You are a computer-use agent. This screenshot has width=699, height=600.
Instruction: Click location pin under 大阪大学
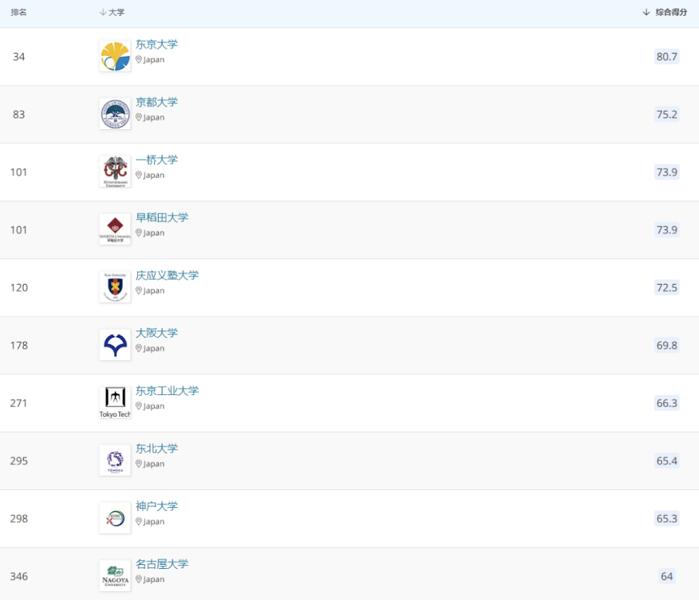[139, 348]
